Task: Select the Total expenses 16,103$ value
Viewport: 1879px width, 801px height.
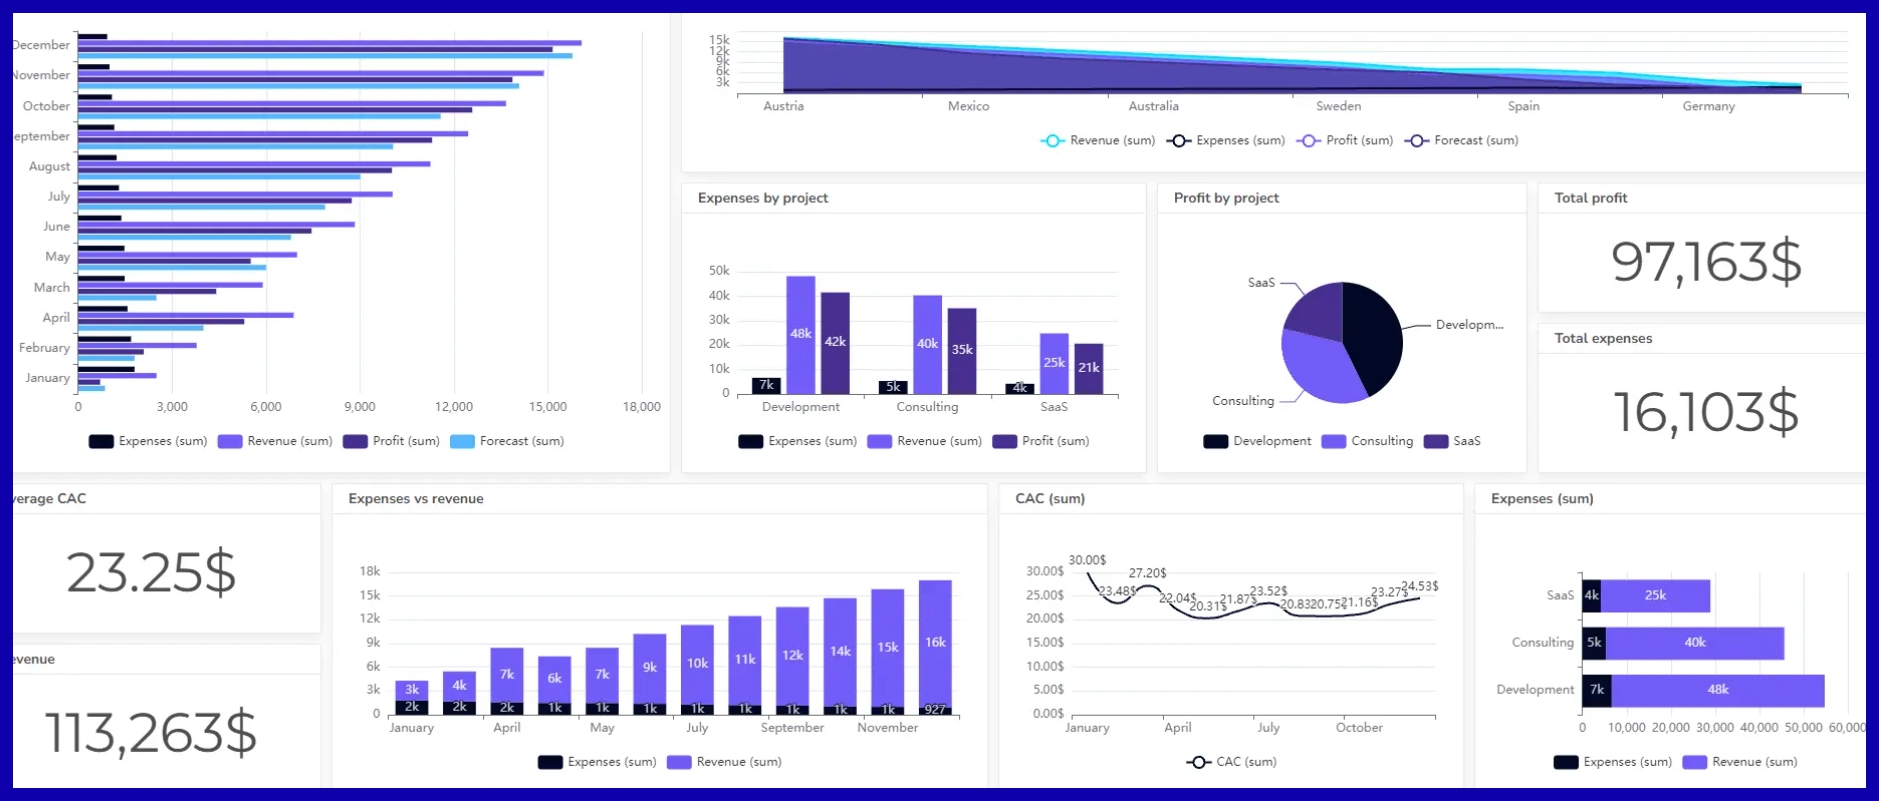Action: [1705, 412]
